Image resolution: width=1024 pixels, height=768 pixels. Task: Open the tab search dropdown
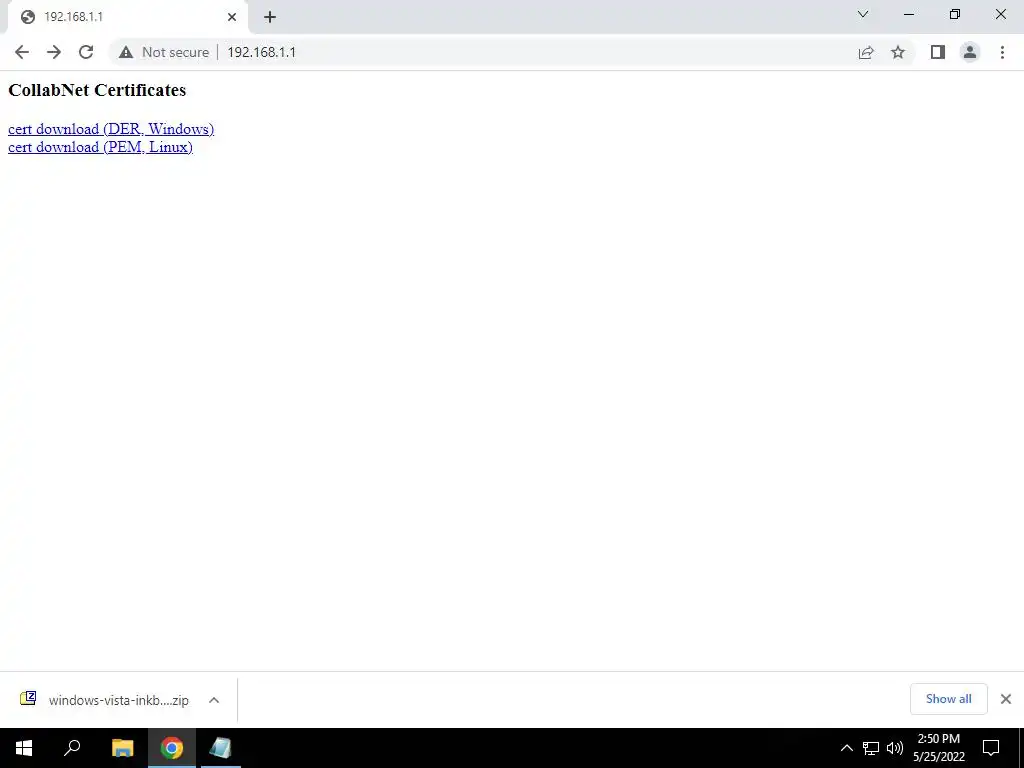click(863, 14)
